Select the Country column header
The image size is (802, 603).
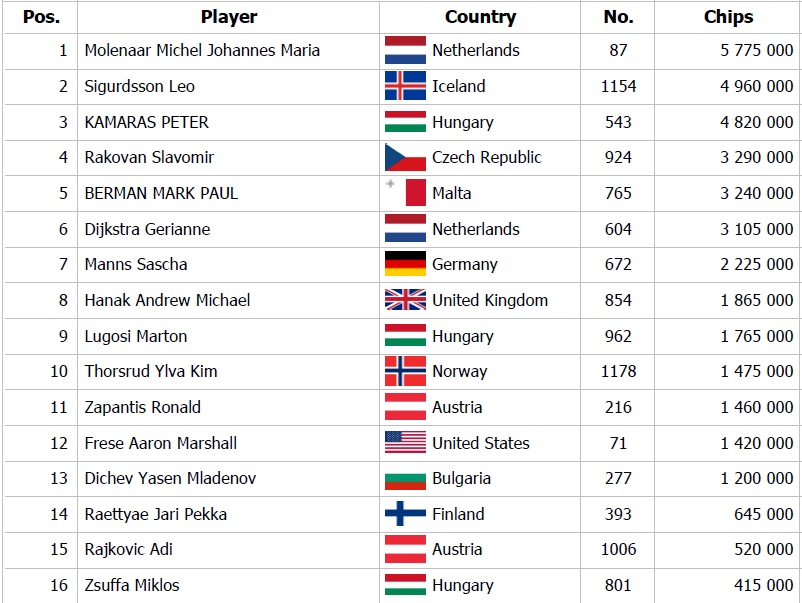(480, 17)
